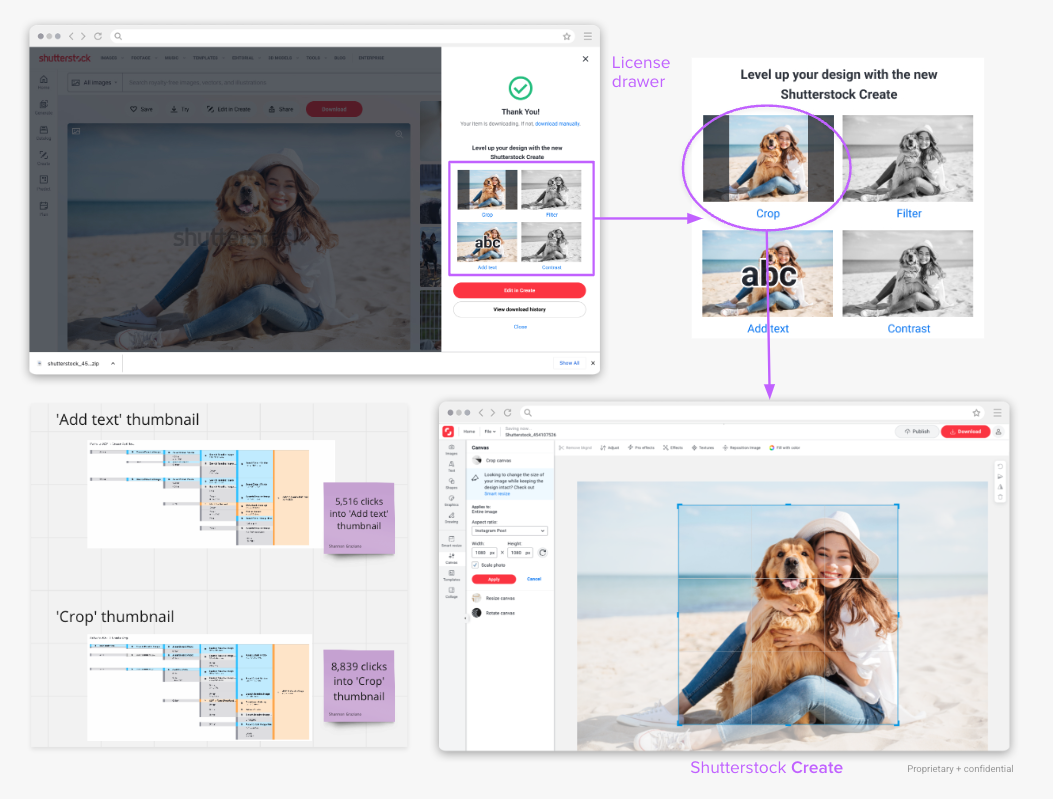Click the enlarged Filter thumbnail image
This screenshot has height=799, width=1053.
click(x=908, y=158)
